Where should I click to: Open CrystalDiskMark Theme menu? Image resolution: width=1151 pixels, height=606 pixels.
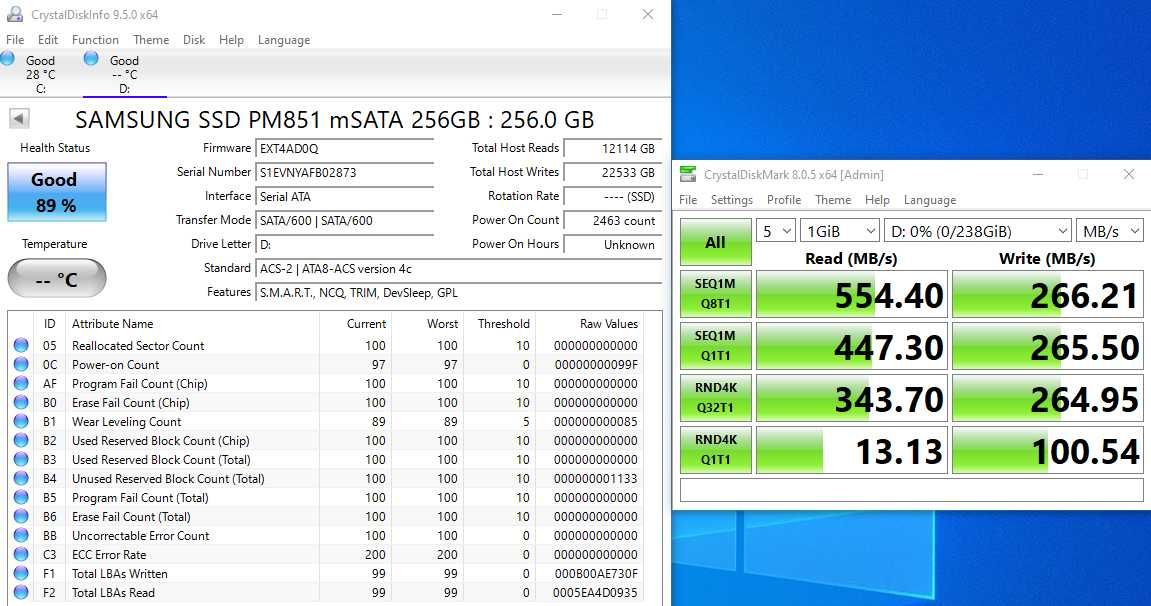pyautogui.click(x=832, y=200)
